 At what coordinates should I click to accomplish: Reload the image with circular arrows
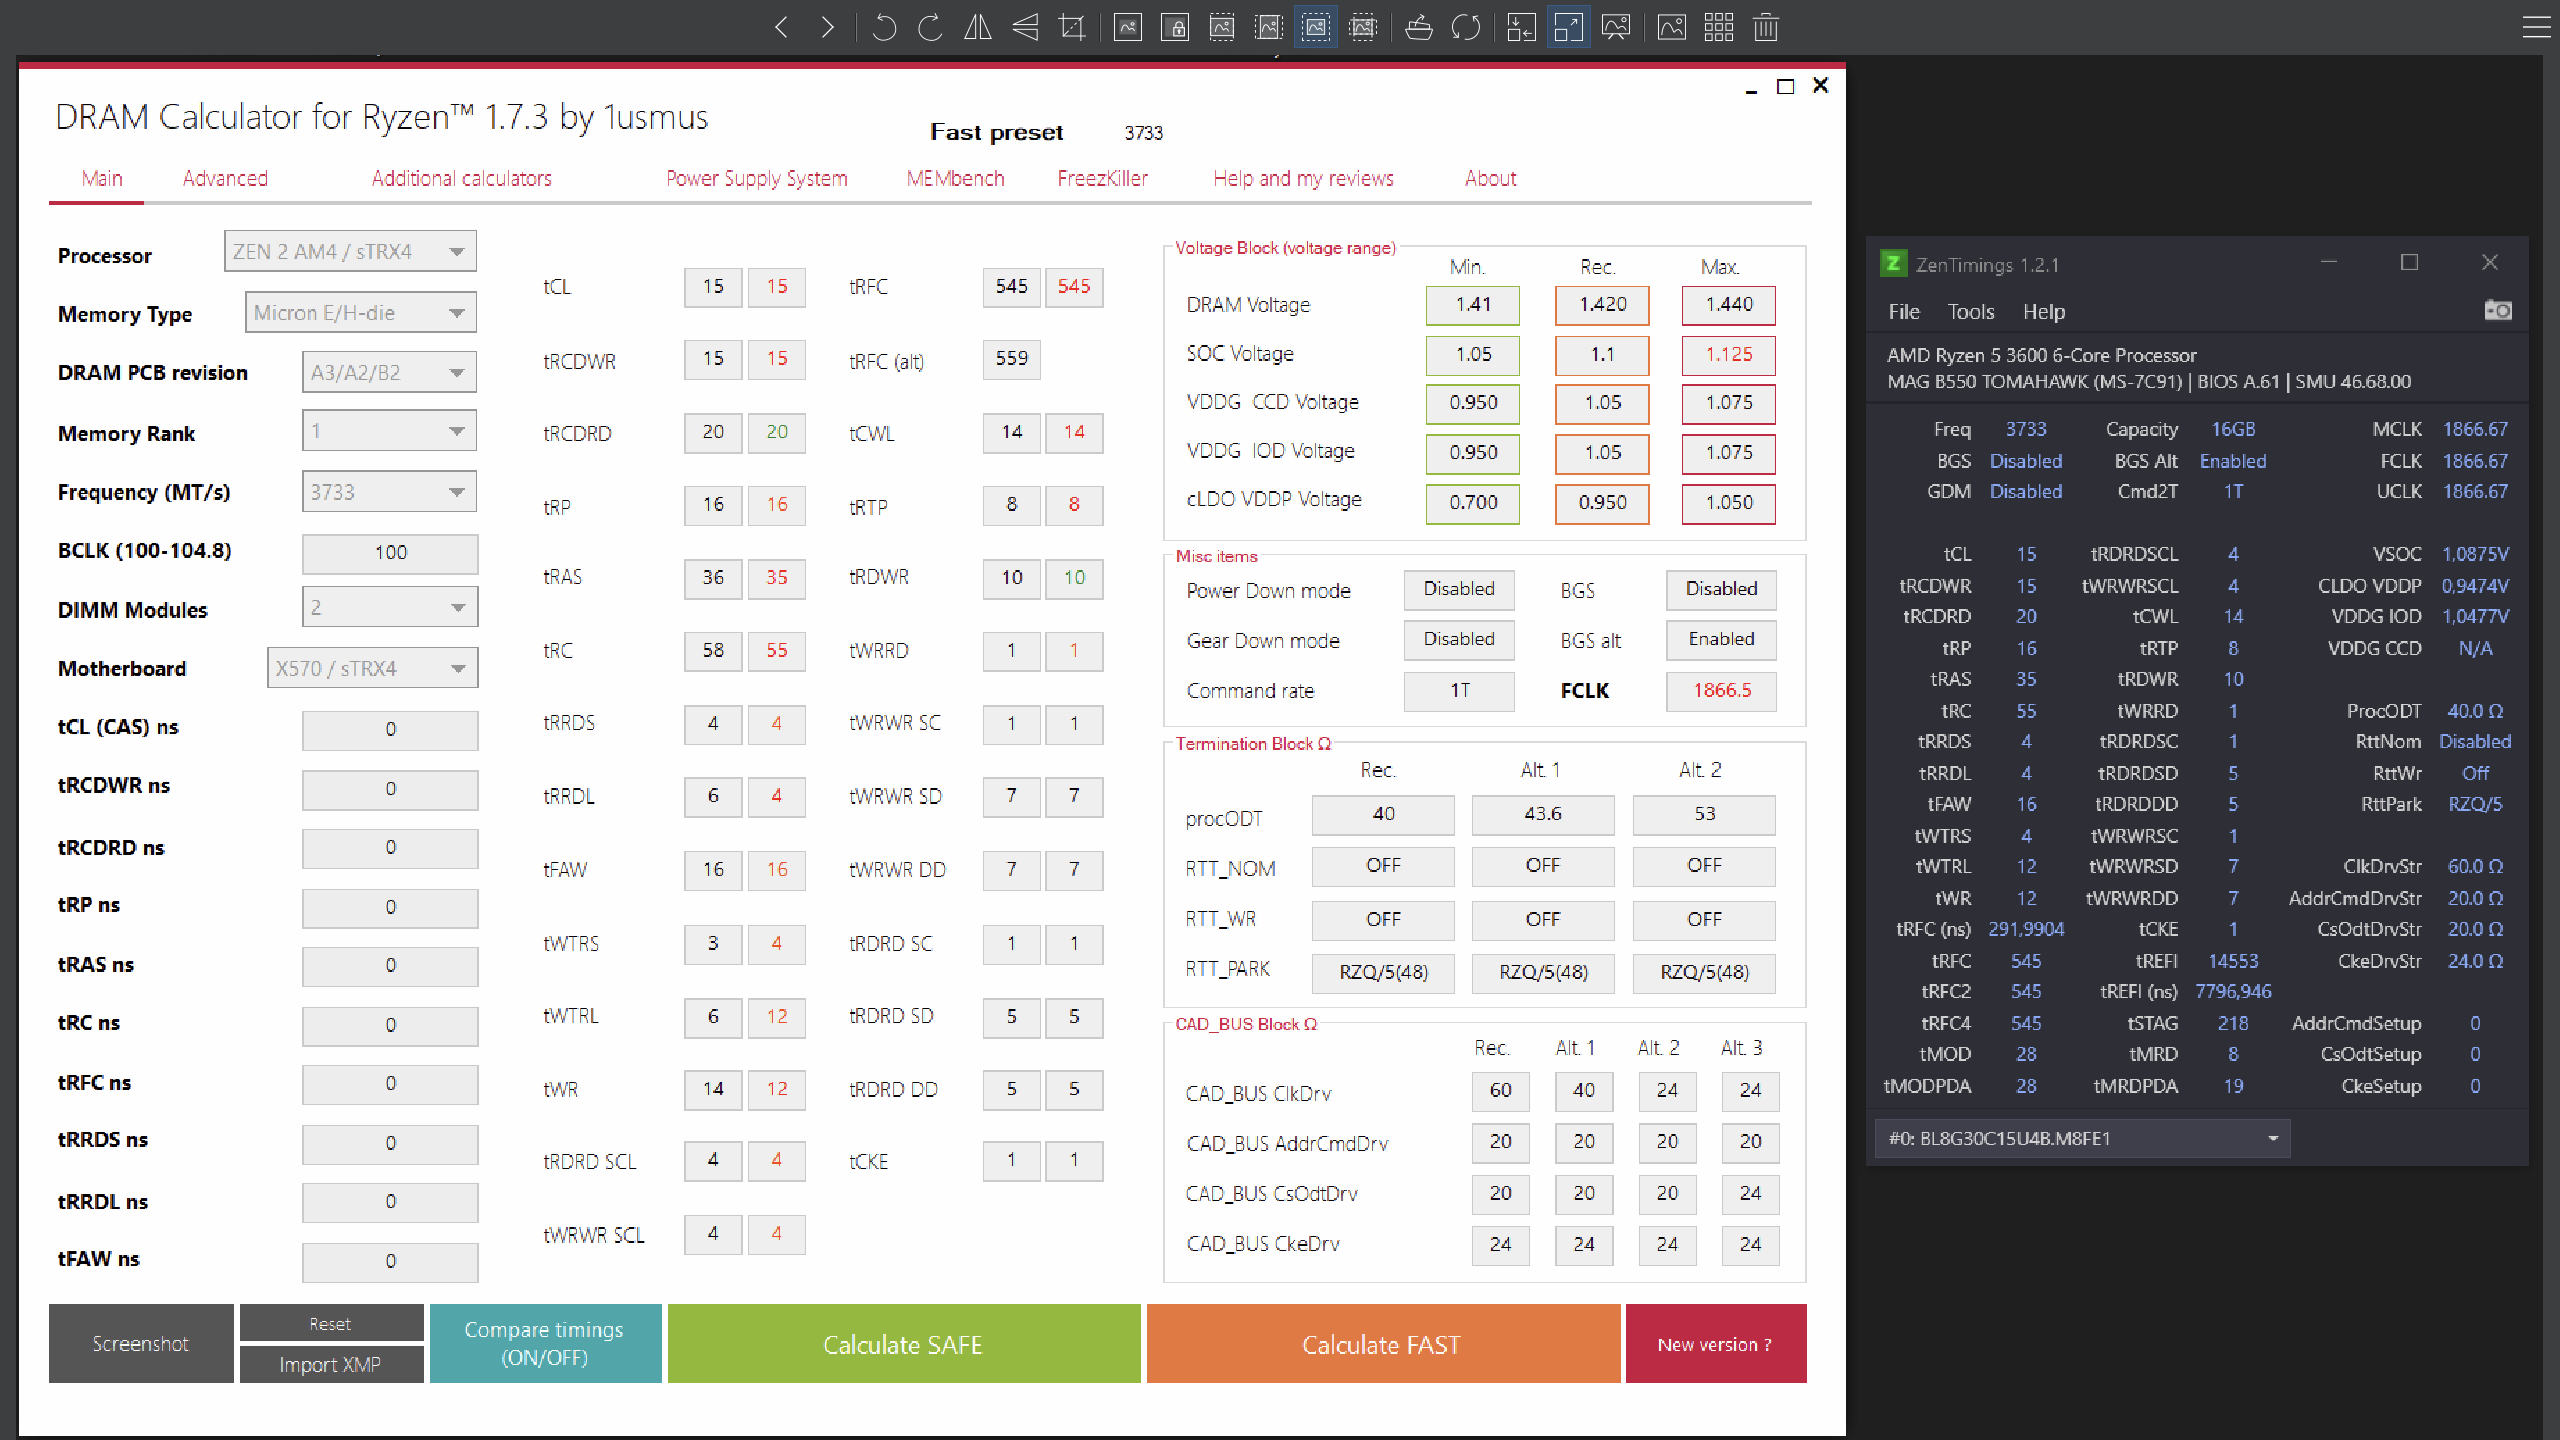[x=1466, y=27]
